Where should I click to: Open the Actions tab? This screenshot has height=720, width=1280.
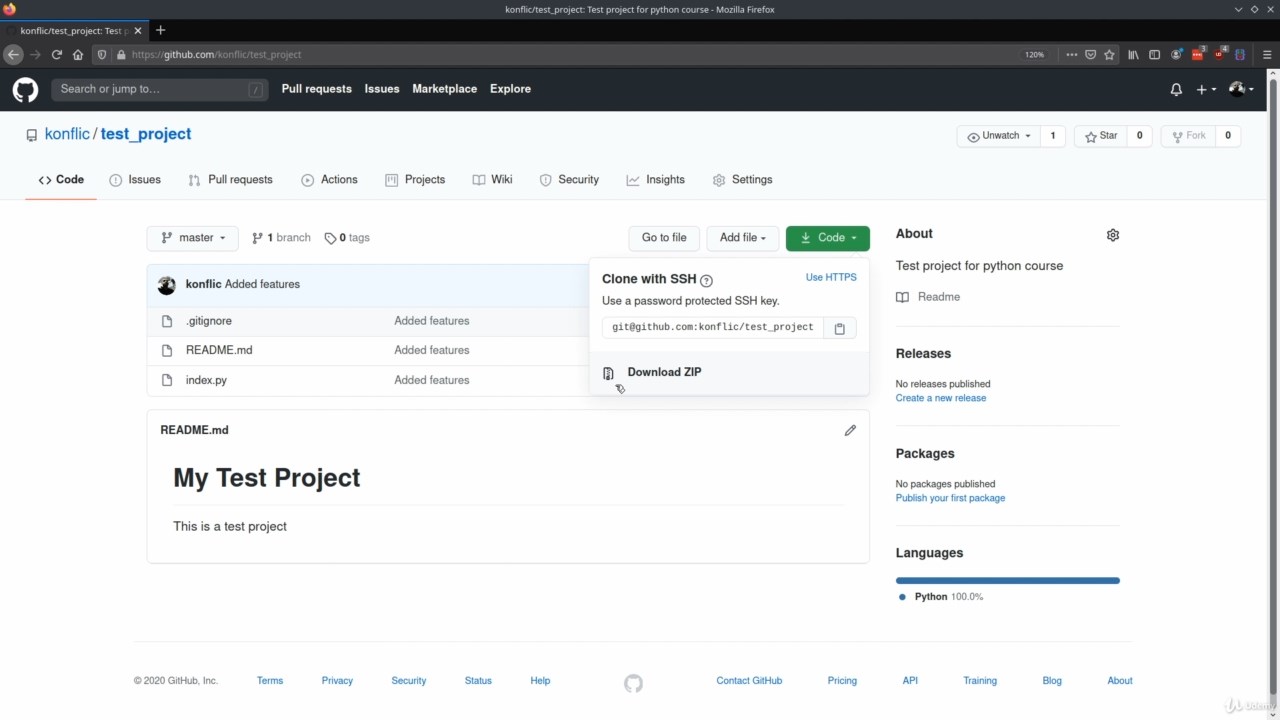pyautogui.click(x=329, y=180)
